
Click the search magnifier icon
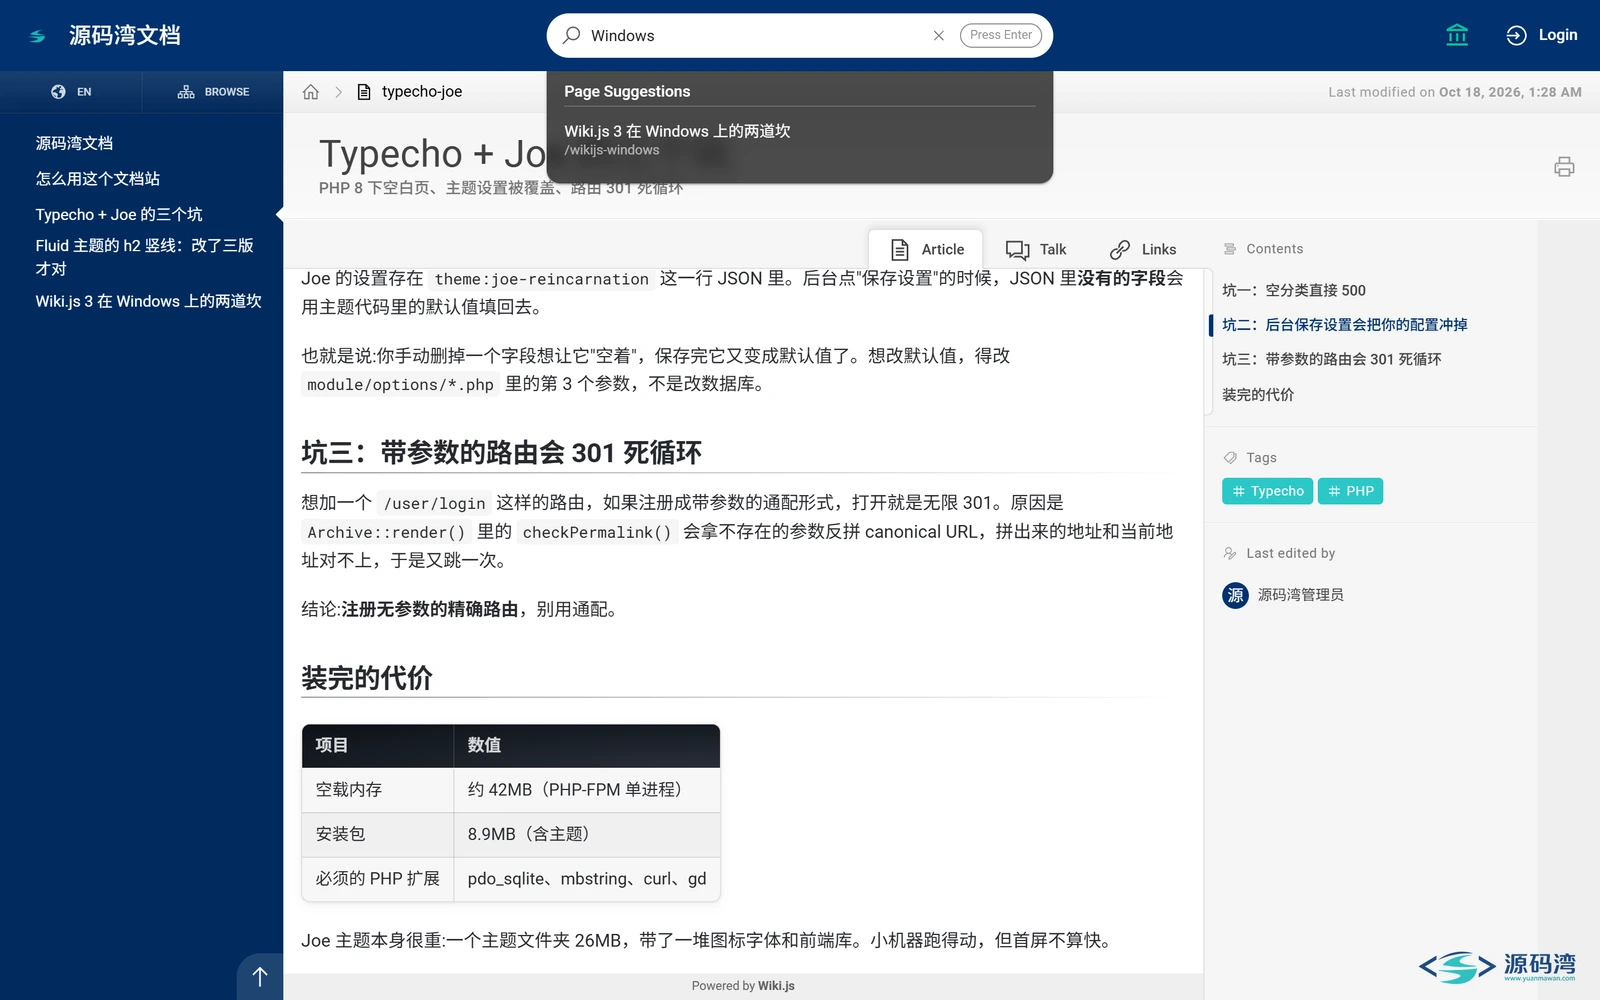point(571,35)
